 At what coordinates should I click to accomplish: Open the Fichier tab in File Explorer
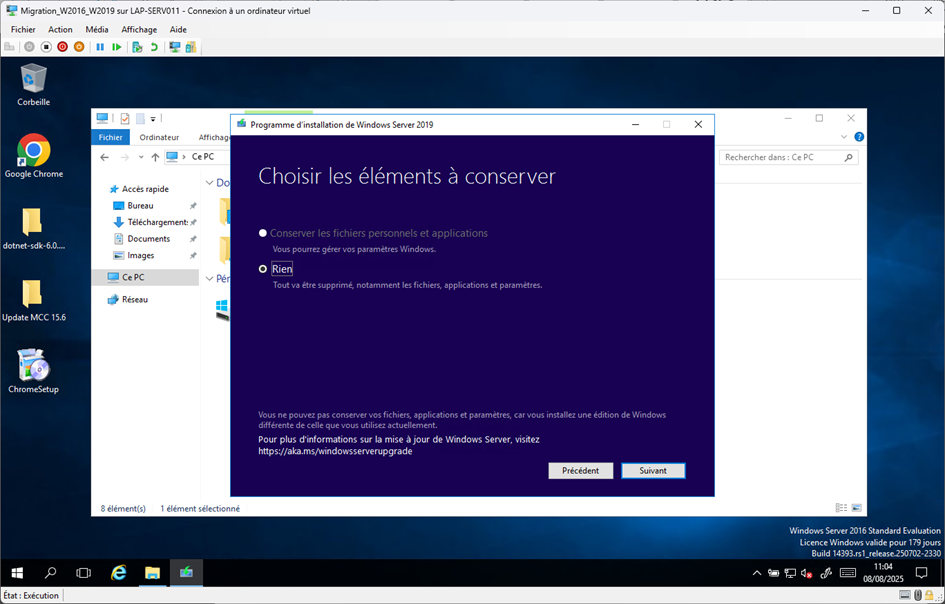pos(110,137)
